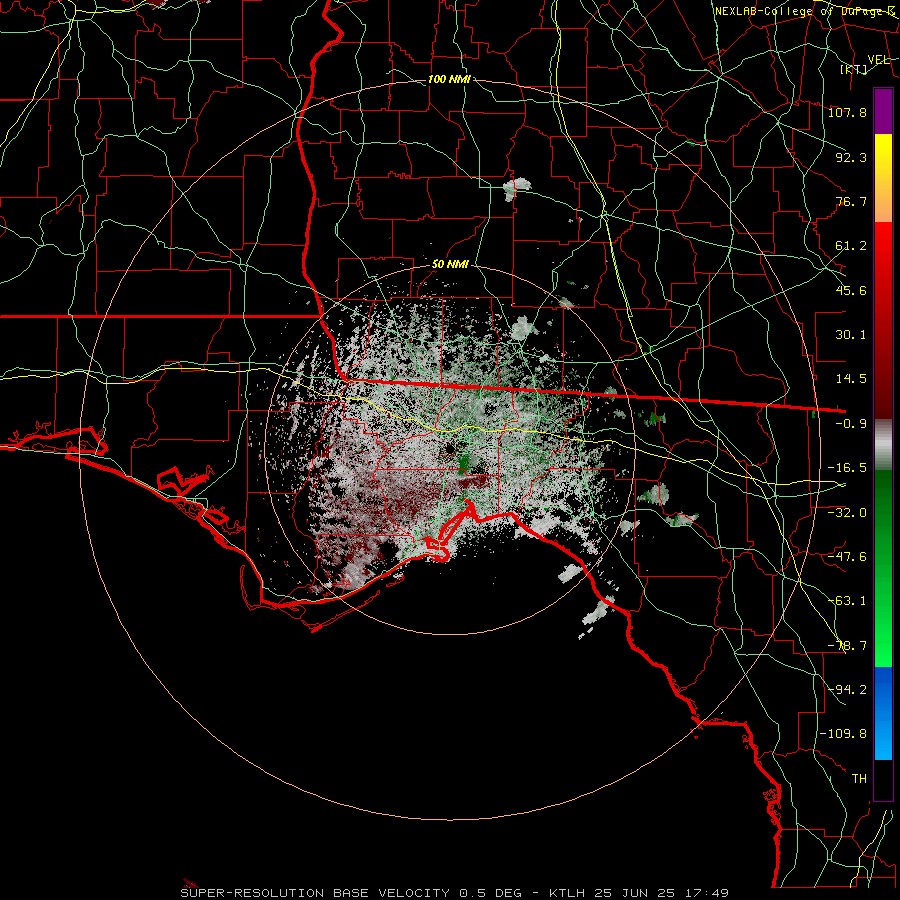Click the -16.5 velocity scale value
Viewport: 900px width, 900px height.
tap(847, 468)
